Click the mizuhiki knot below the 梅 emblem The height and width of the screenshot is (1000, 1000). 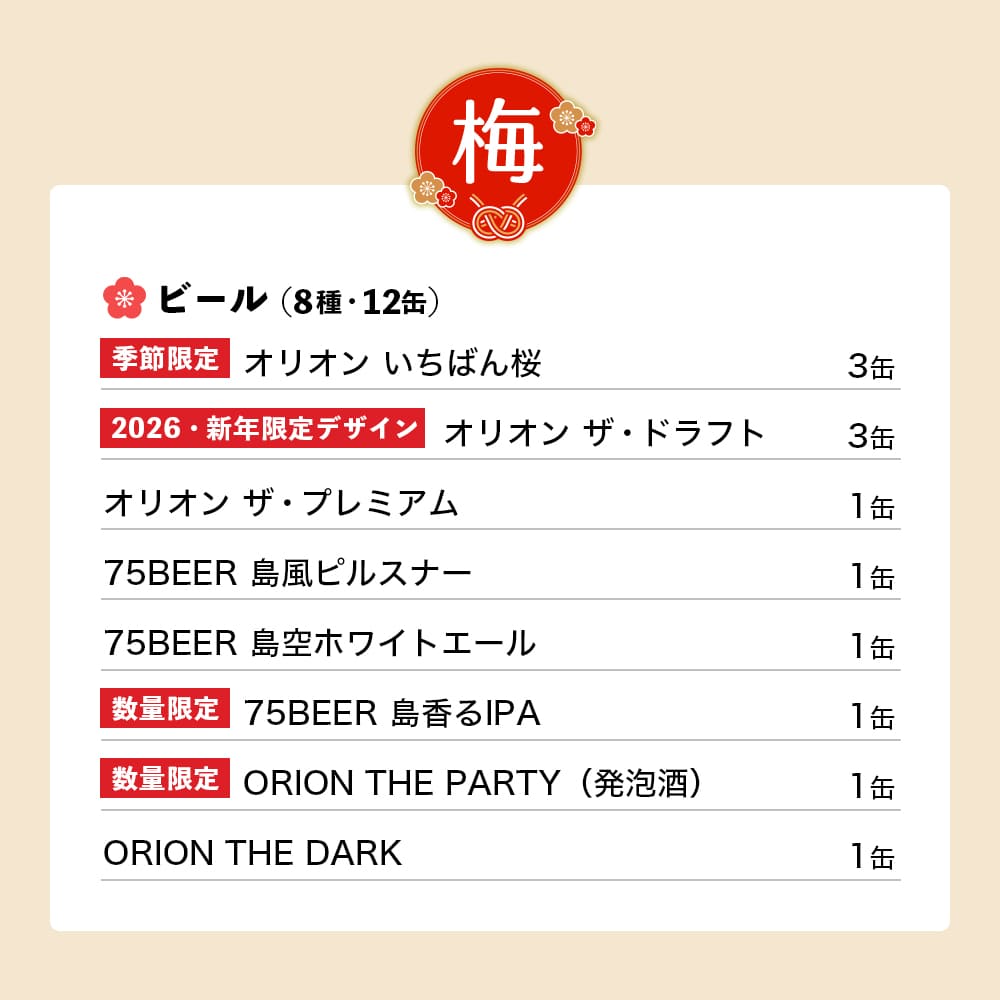pyautogui.click(x=500, y=220)
